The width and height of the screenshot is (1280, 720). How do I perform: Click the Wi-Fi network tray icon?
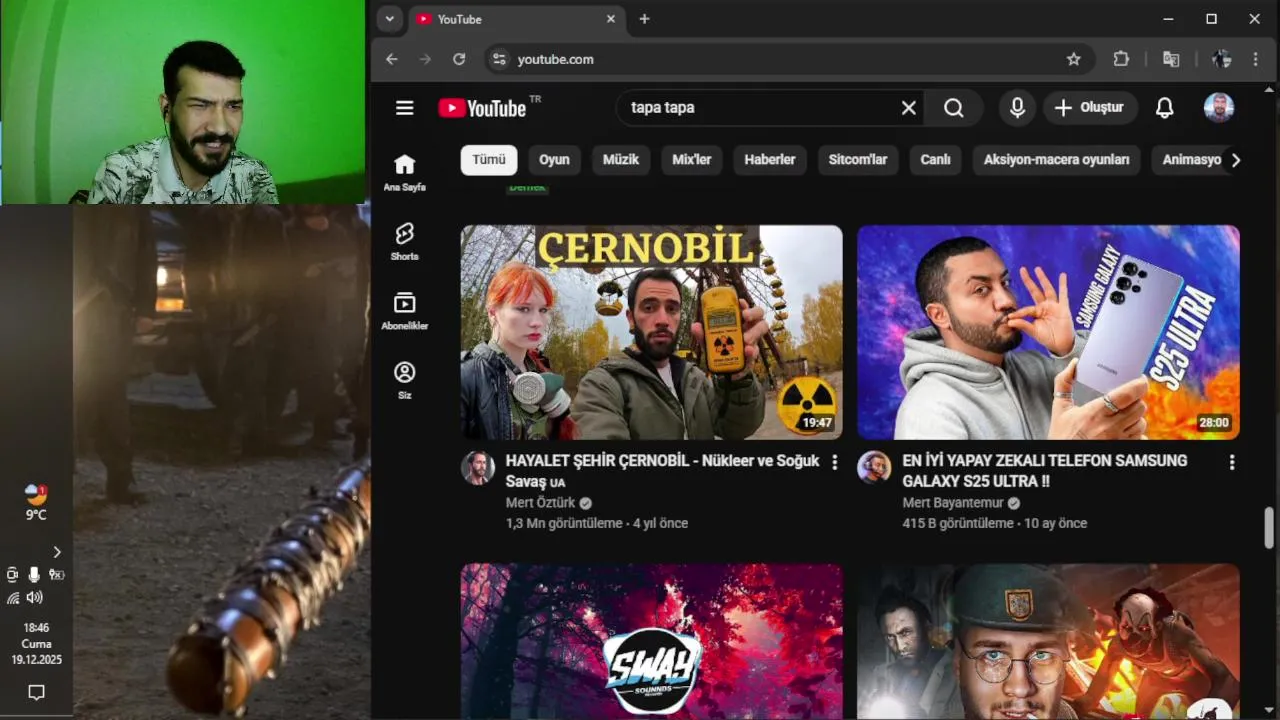pyautogui.click(x=13, y=597)
